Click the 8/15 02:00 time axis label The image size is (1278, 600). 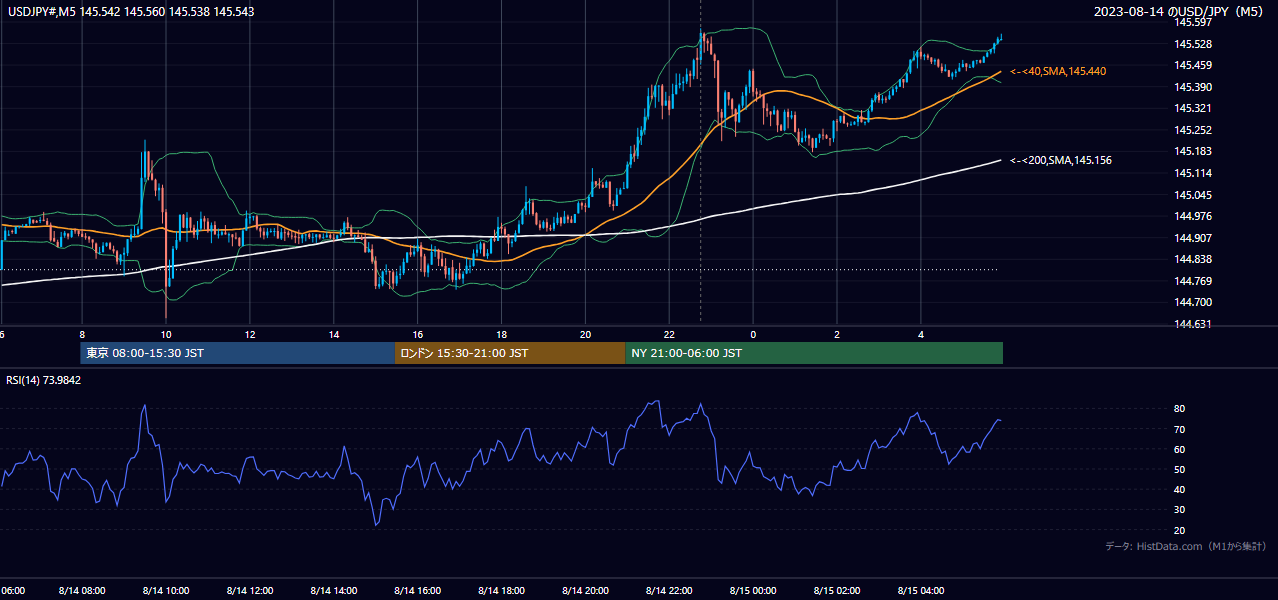(x=838, y=590)
